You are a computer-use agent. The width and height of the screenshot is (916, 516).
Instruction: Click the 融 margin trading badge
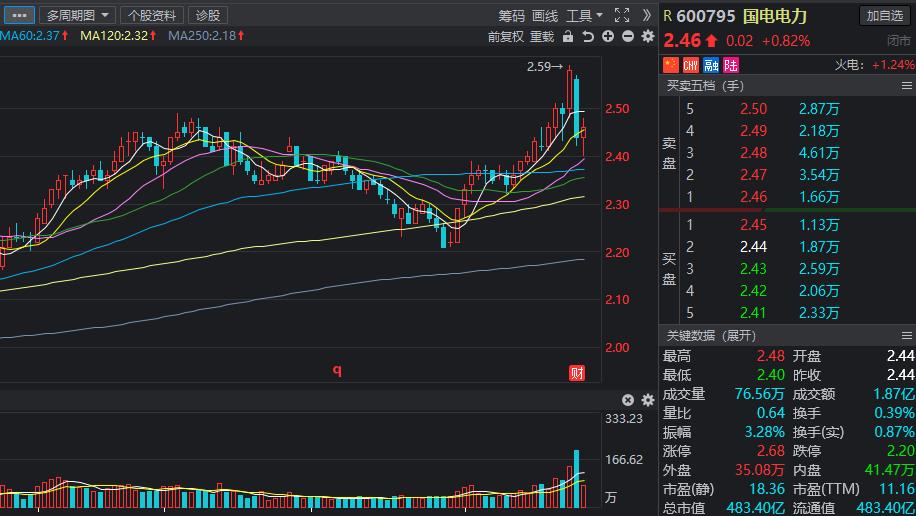711,64
